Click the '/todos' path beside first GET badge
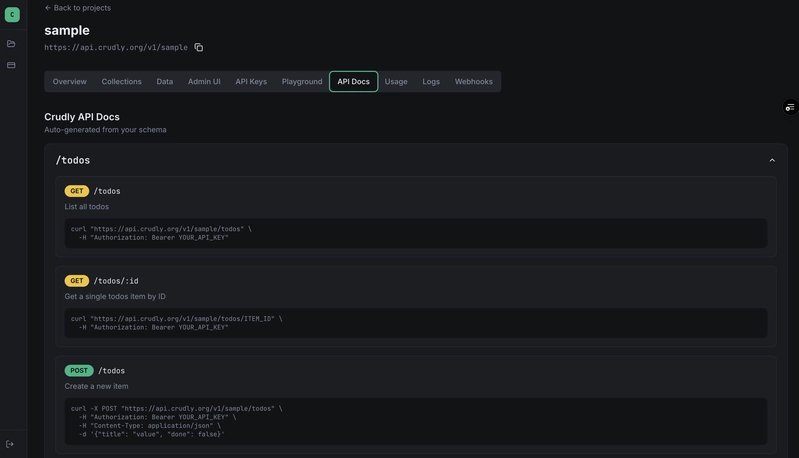 coord(107,191)
